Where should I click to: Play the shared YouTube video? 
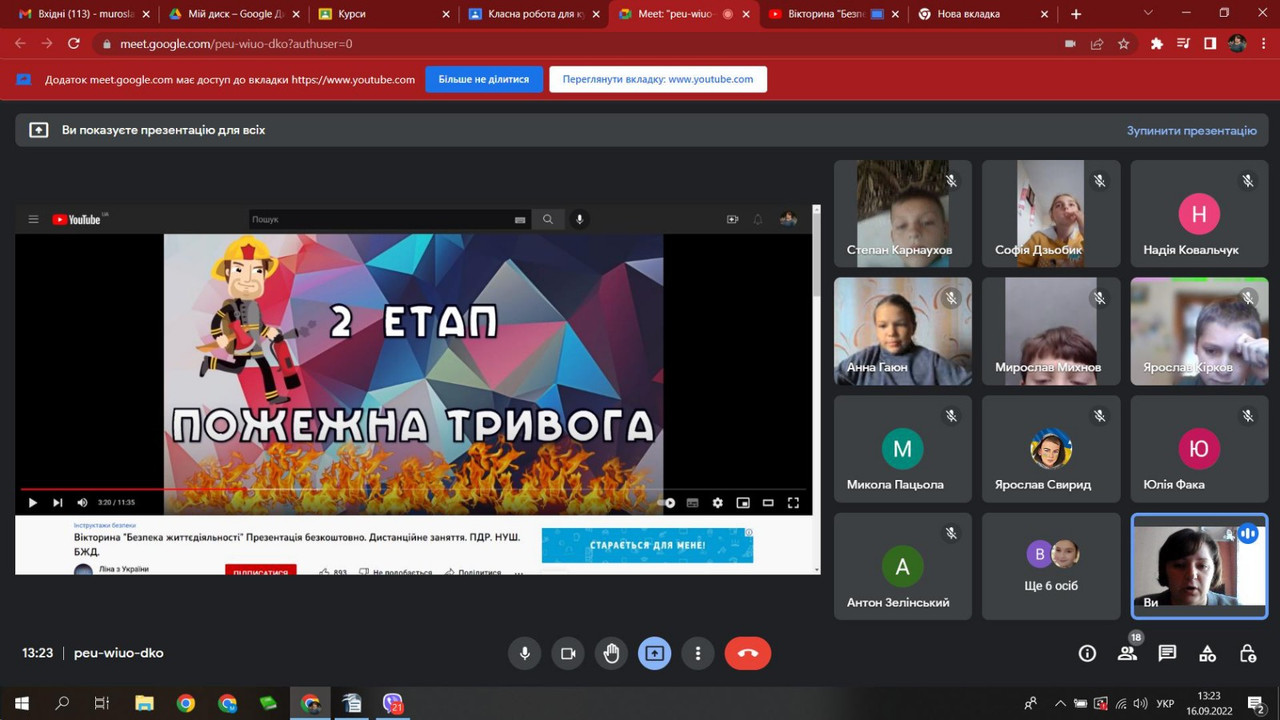point(32,503)
